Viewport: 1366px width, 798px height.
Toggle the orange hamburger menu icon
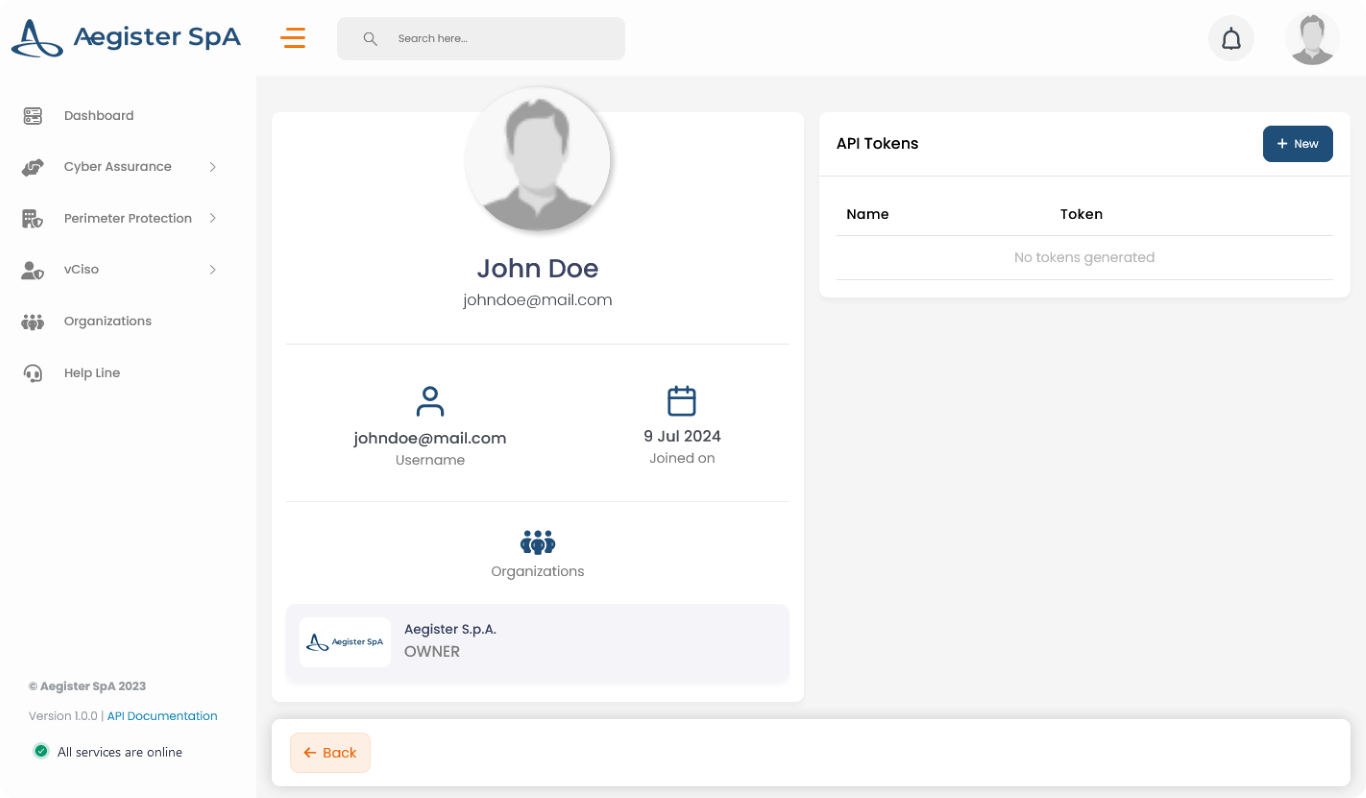(293, 38)
